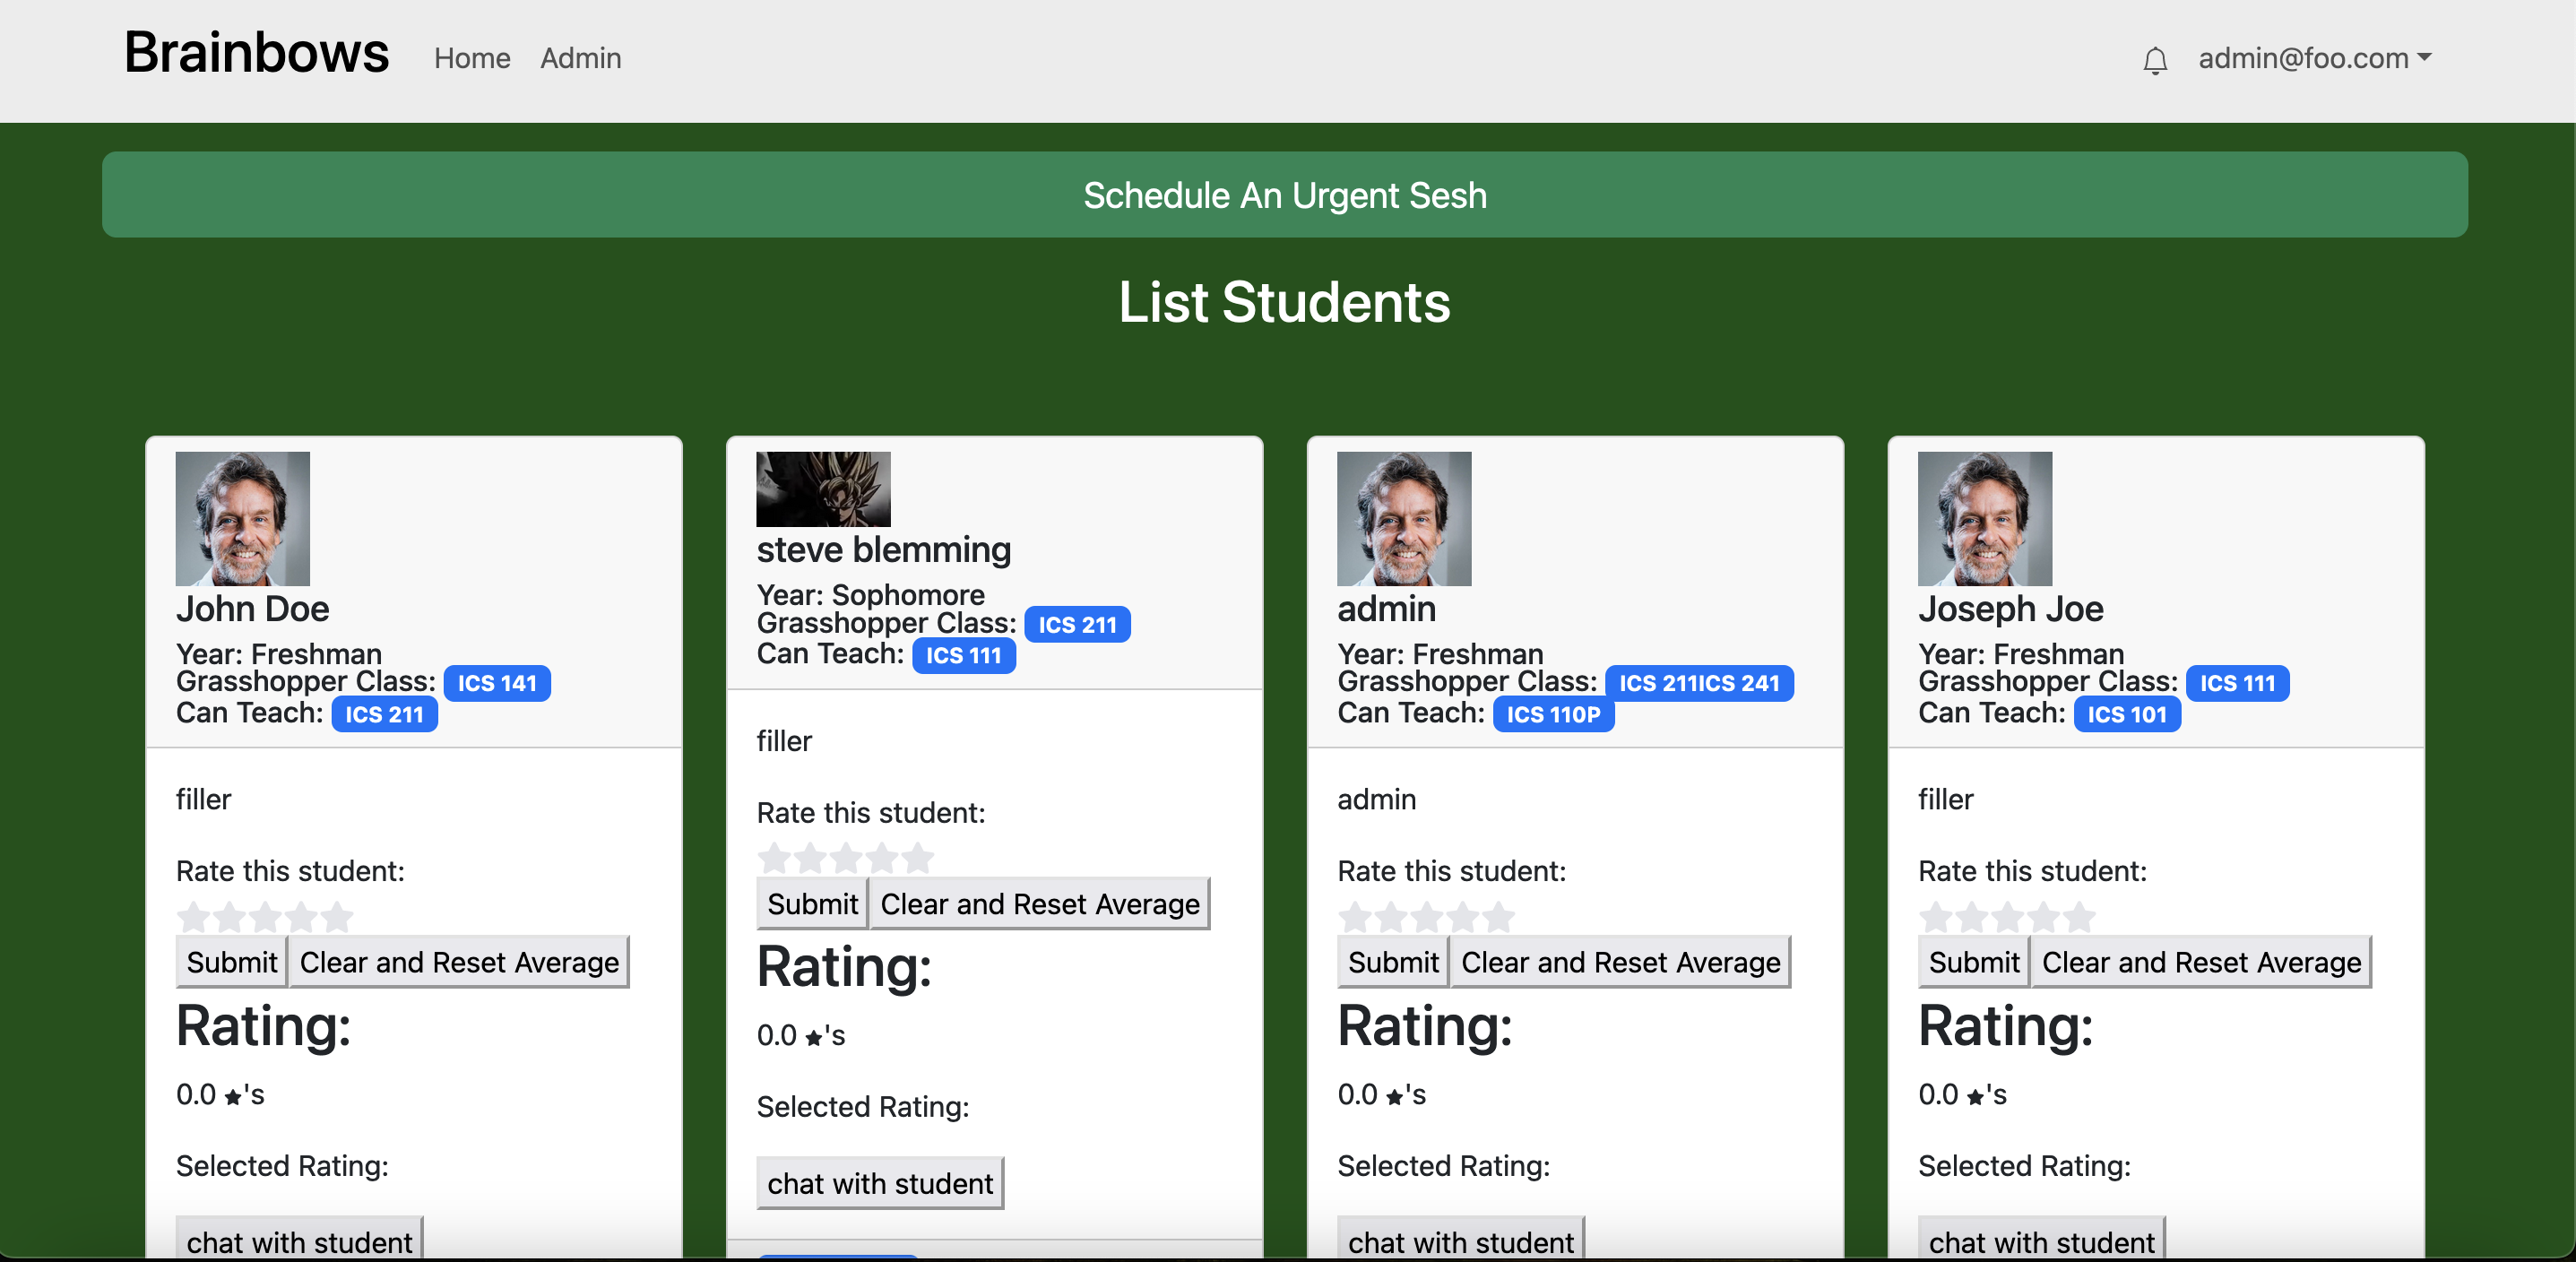Click steve blemming's profile picture
Viewport: 2576px width, 1262px height.
[x=823, y=489]
